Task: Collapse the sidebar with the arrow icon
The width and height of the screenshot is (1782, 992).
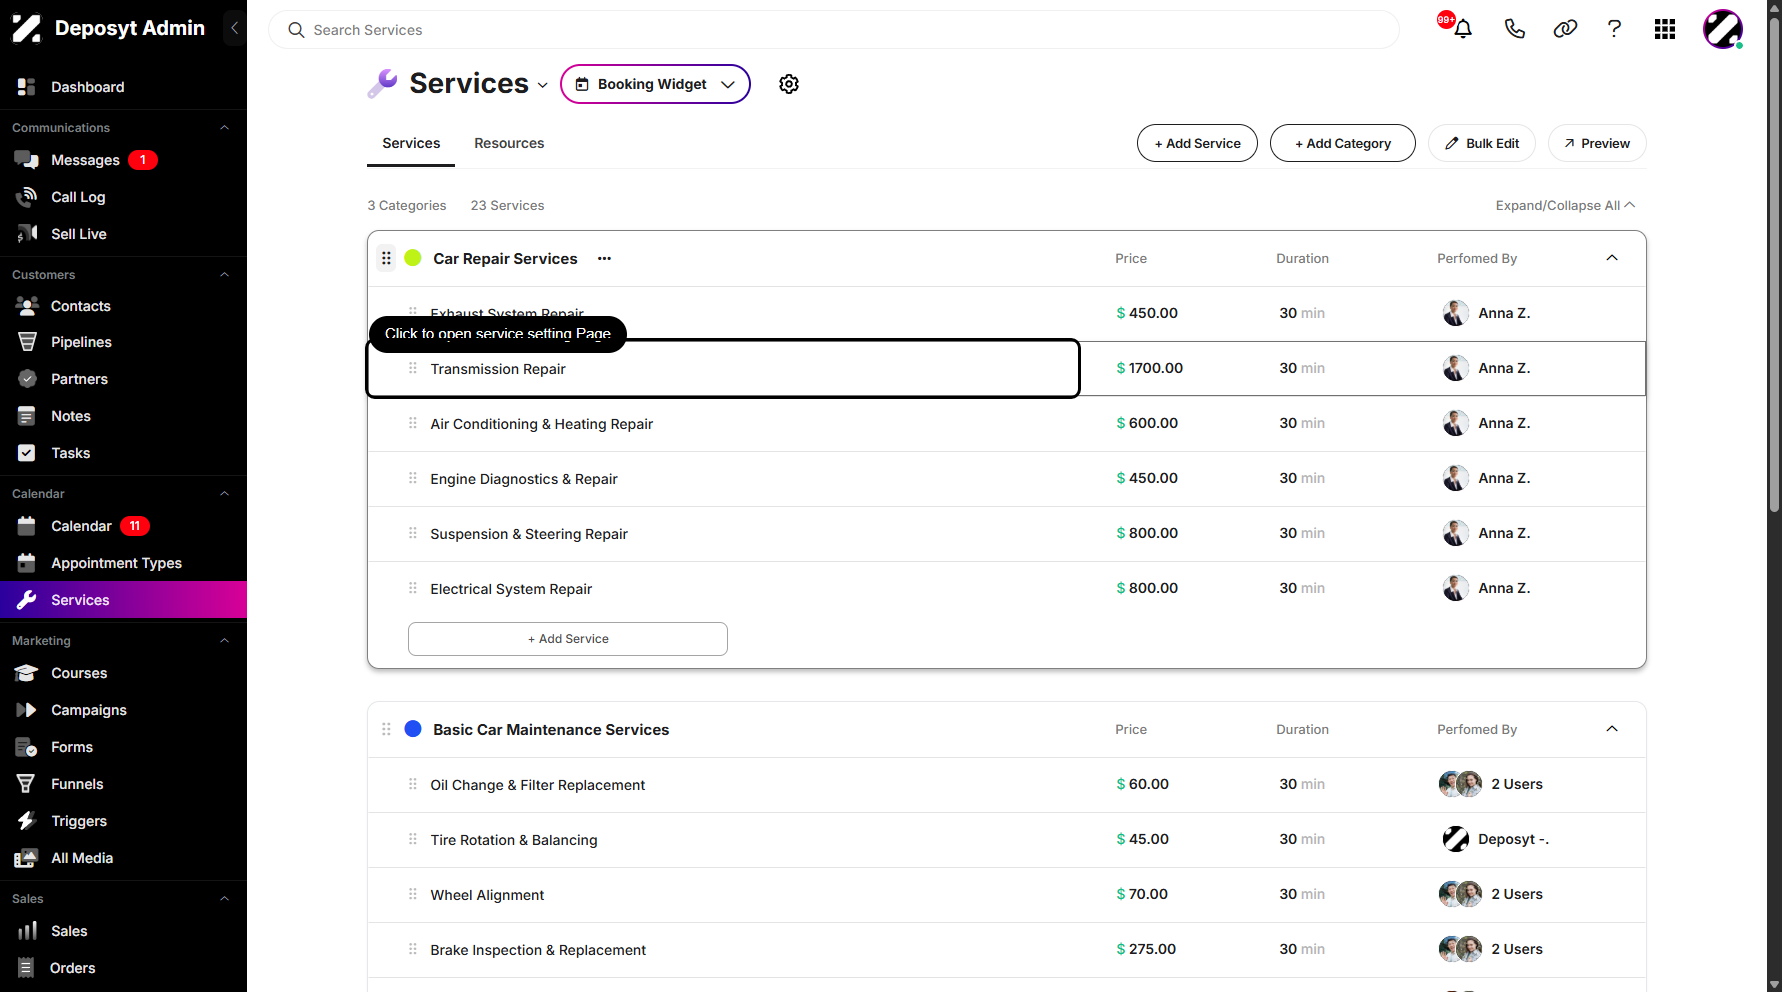Action: pos(234,28)
